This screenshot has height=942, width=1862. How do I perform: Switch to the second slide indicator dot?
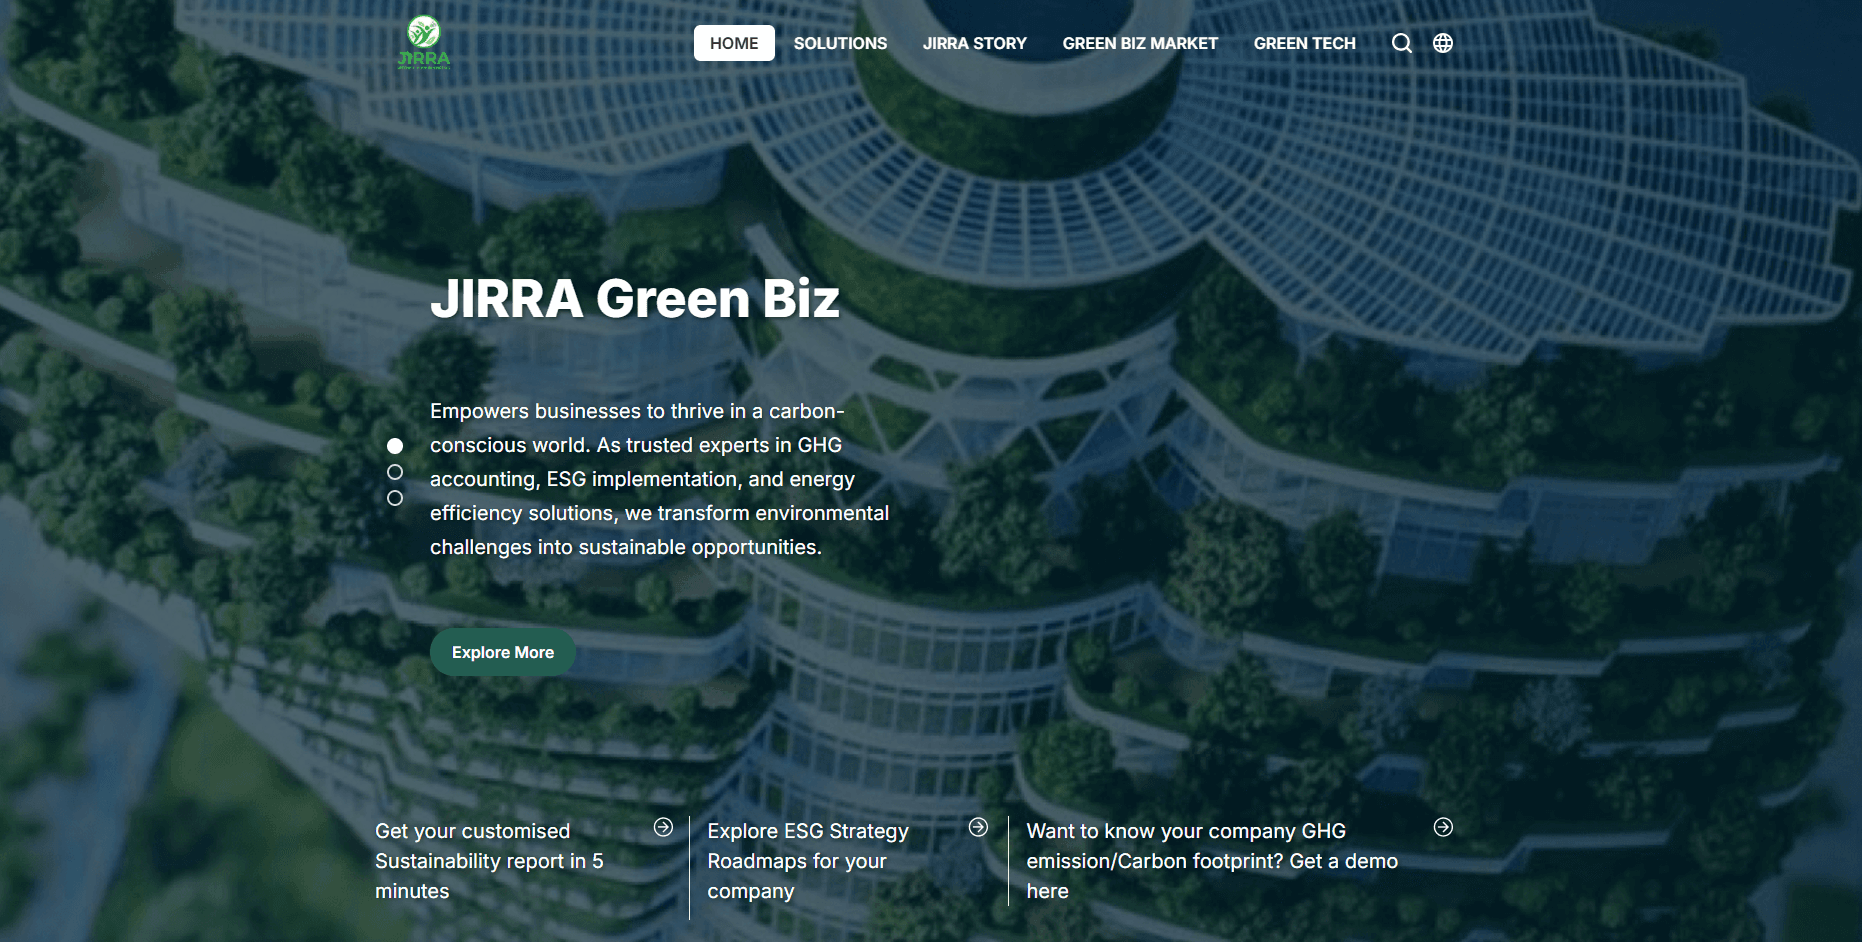[x=395, y=472]
